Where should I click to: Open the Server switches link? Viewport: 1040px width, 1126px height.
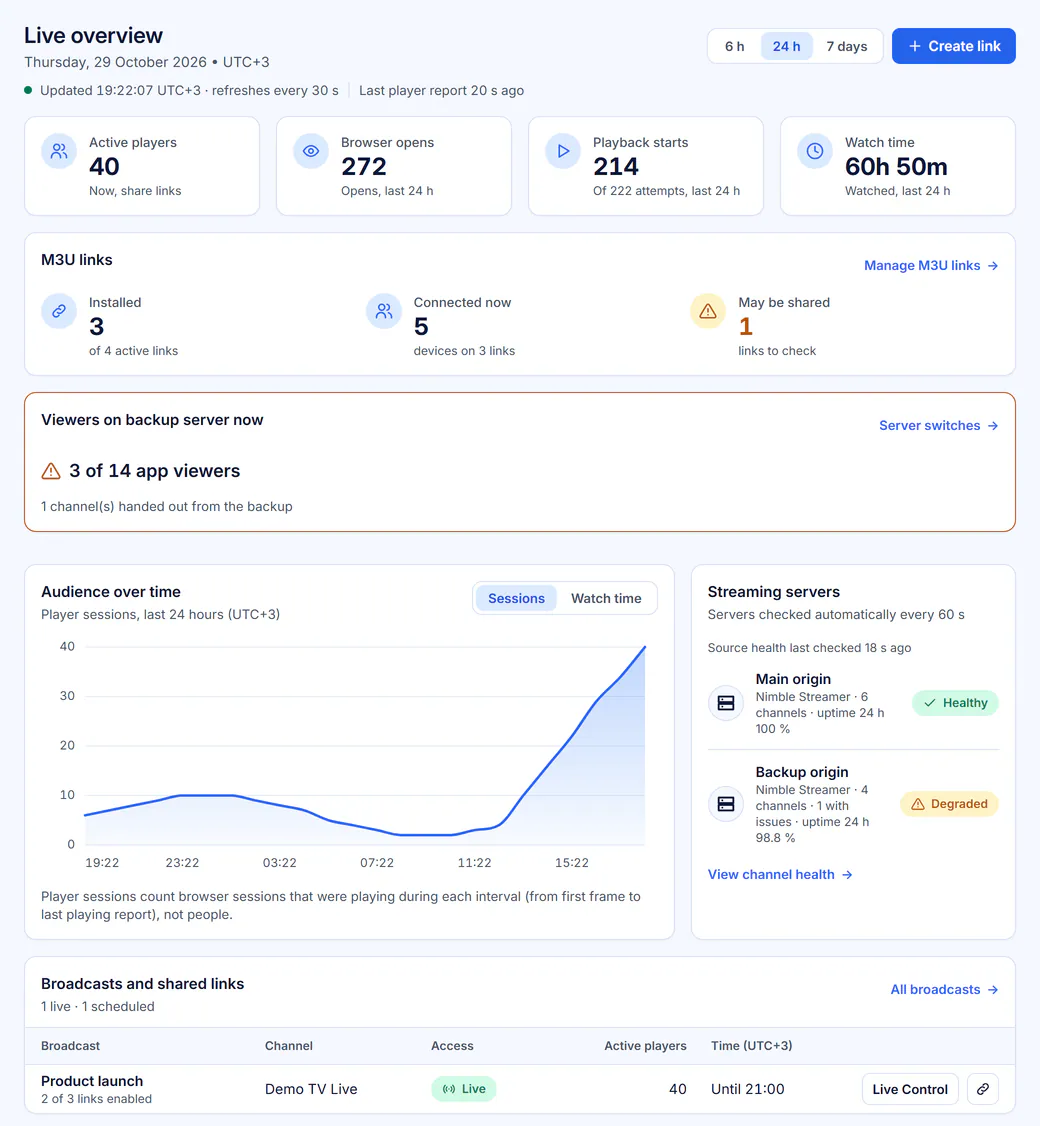[x=939, y=426]
